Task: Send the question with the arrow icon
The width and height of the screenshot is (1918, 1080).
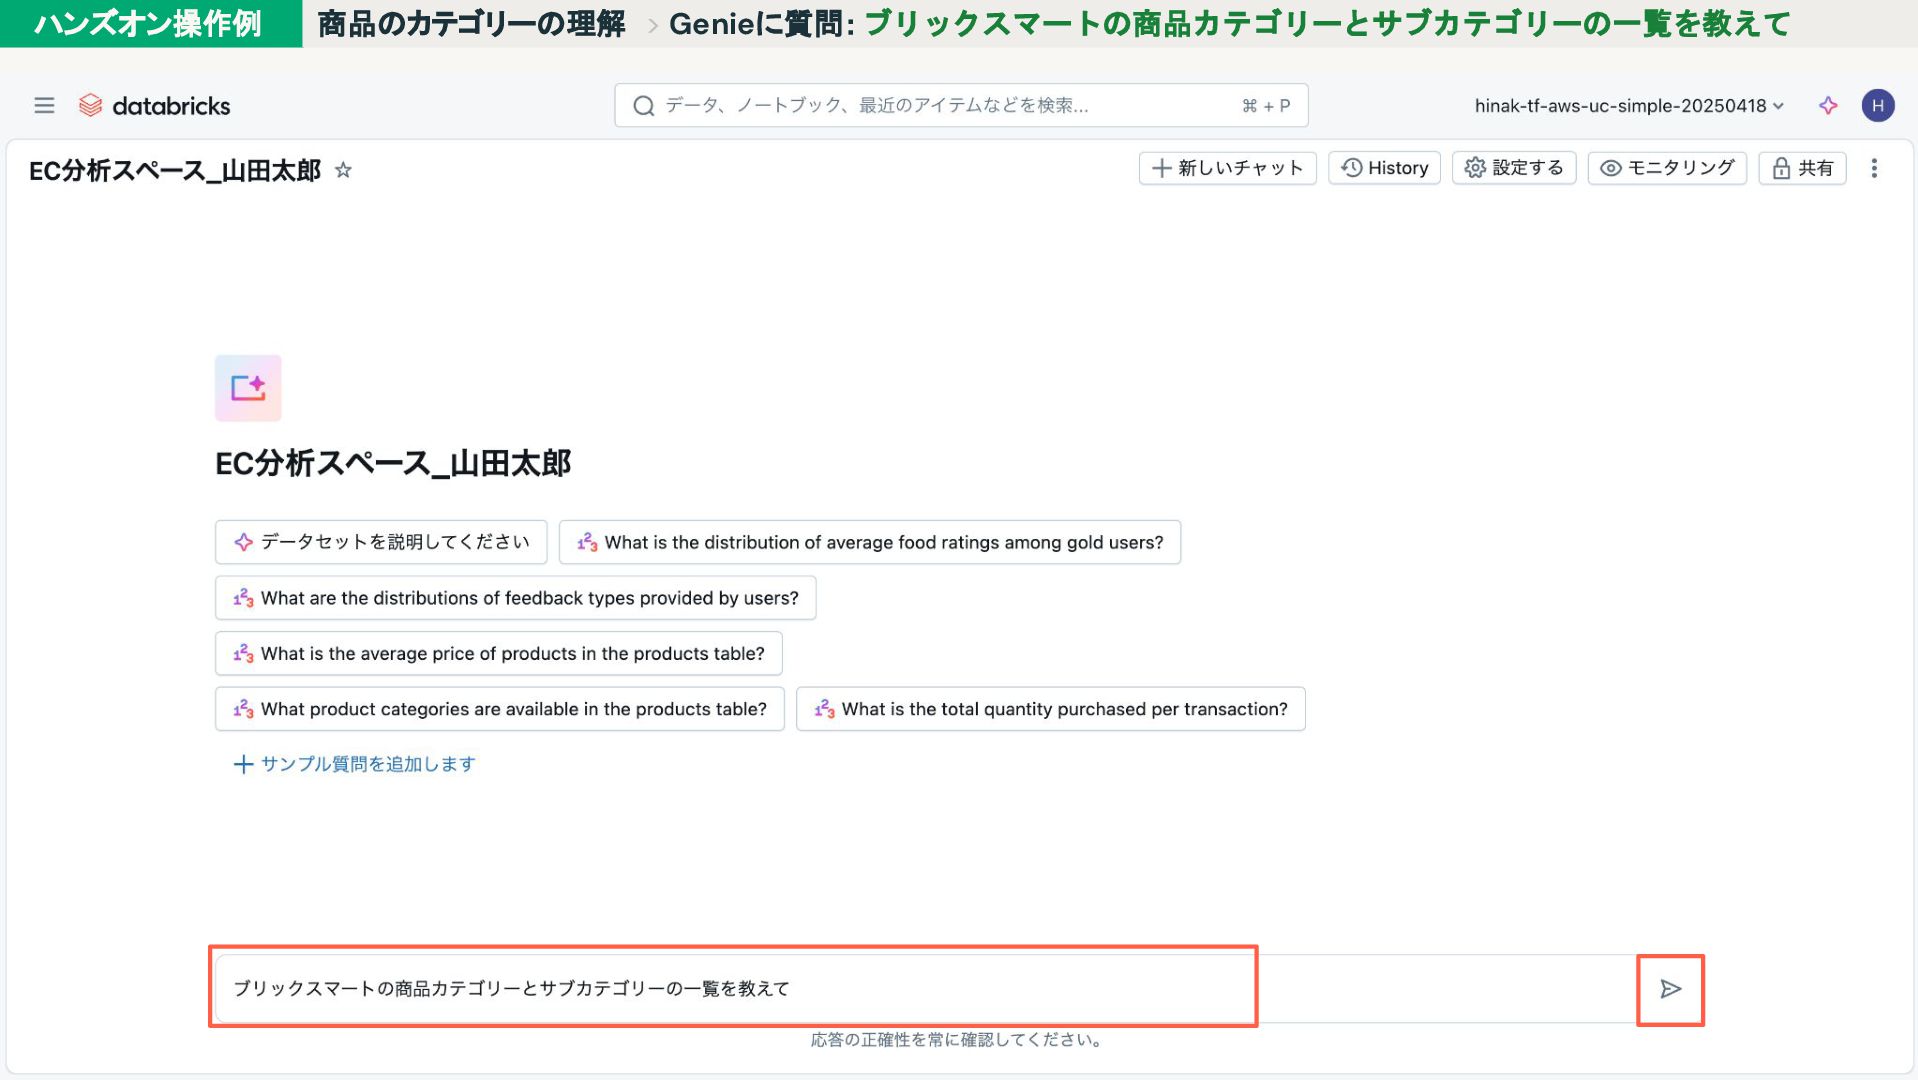Action: click(1670, 989)
